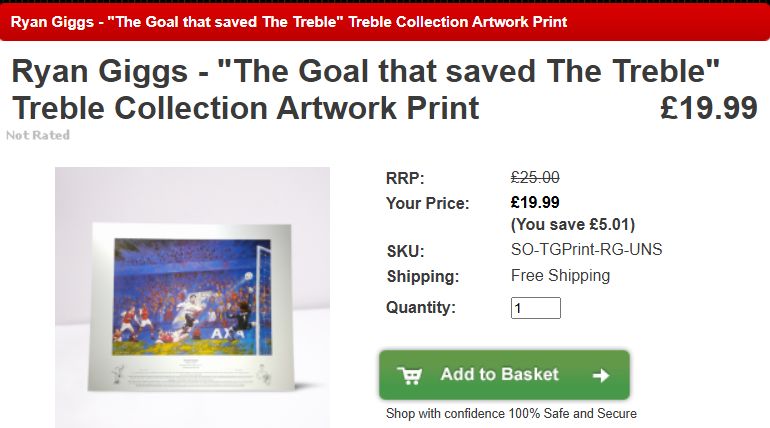Click the "Shop with confidence" security note
The image size is (770, 428).
(511, 413)
